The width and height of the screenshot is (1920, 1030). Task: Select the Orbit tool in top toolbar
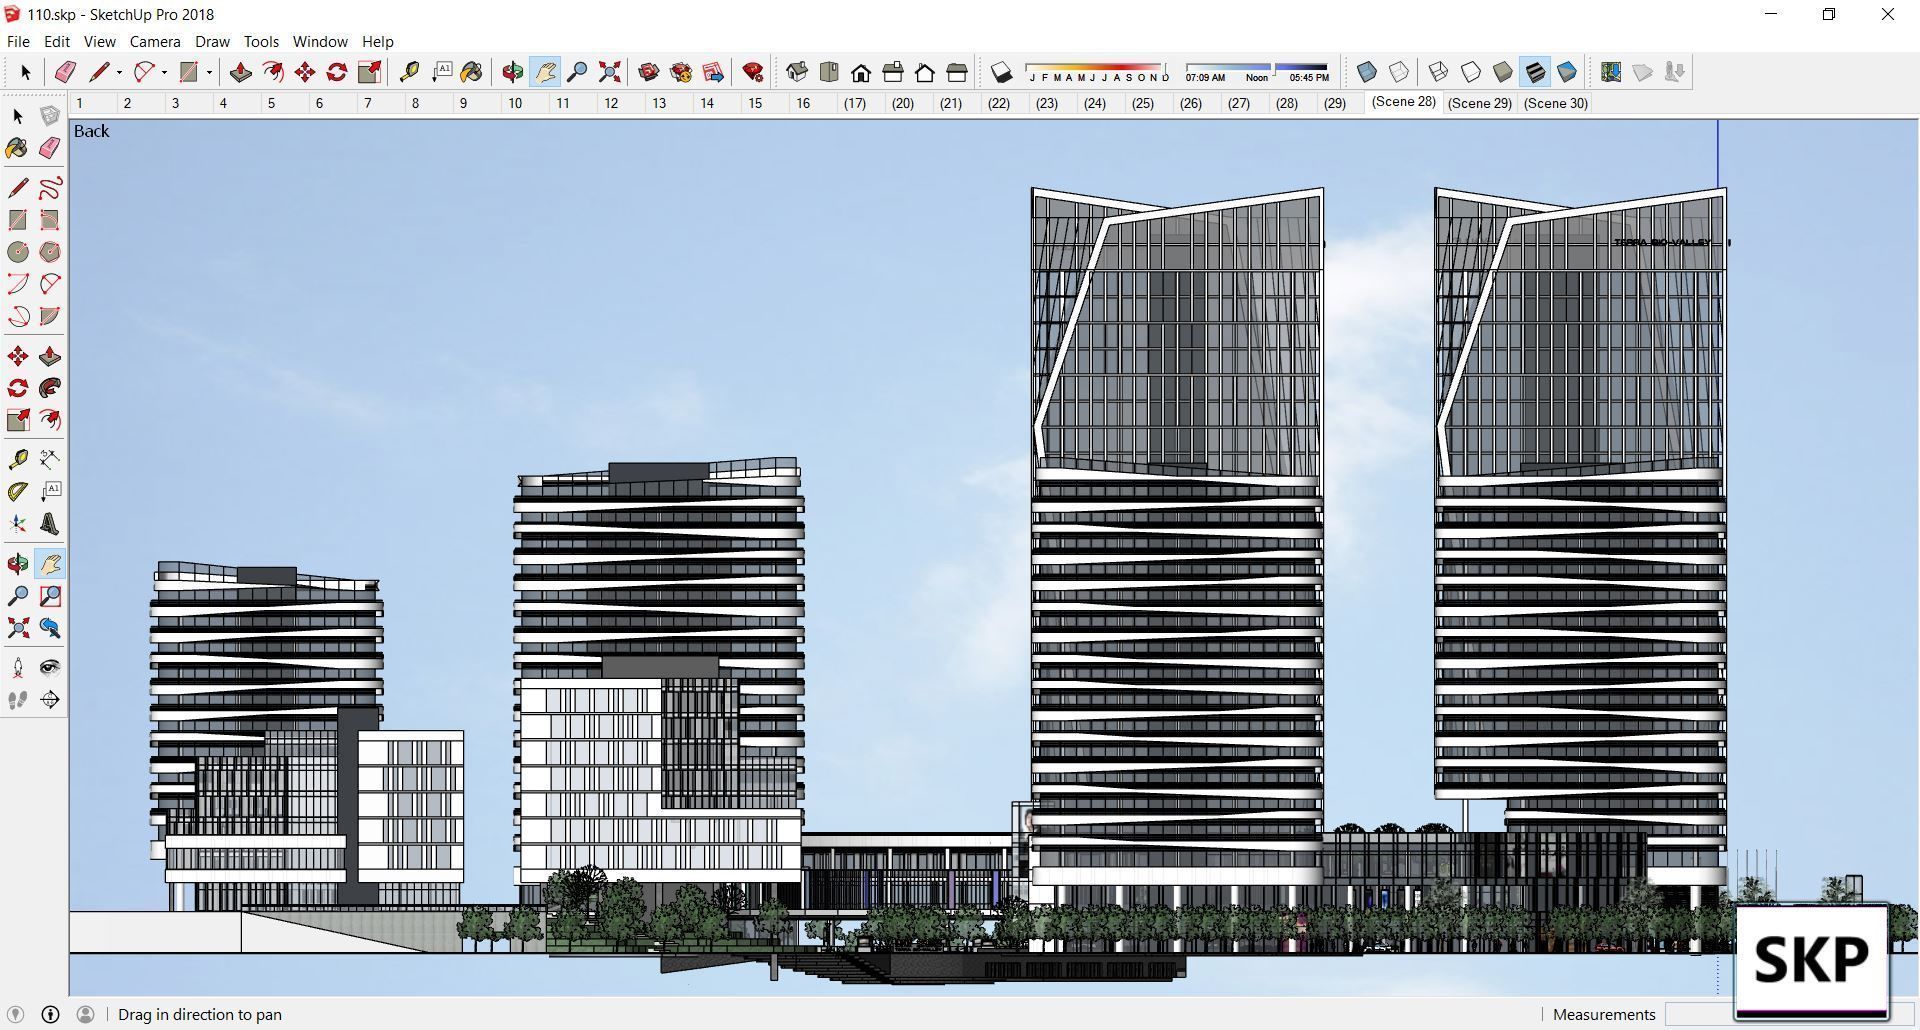[512, 72]
